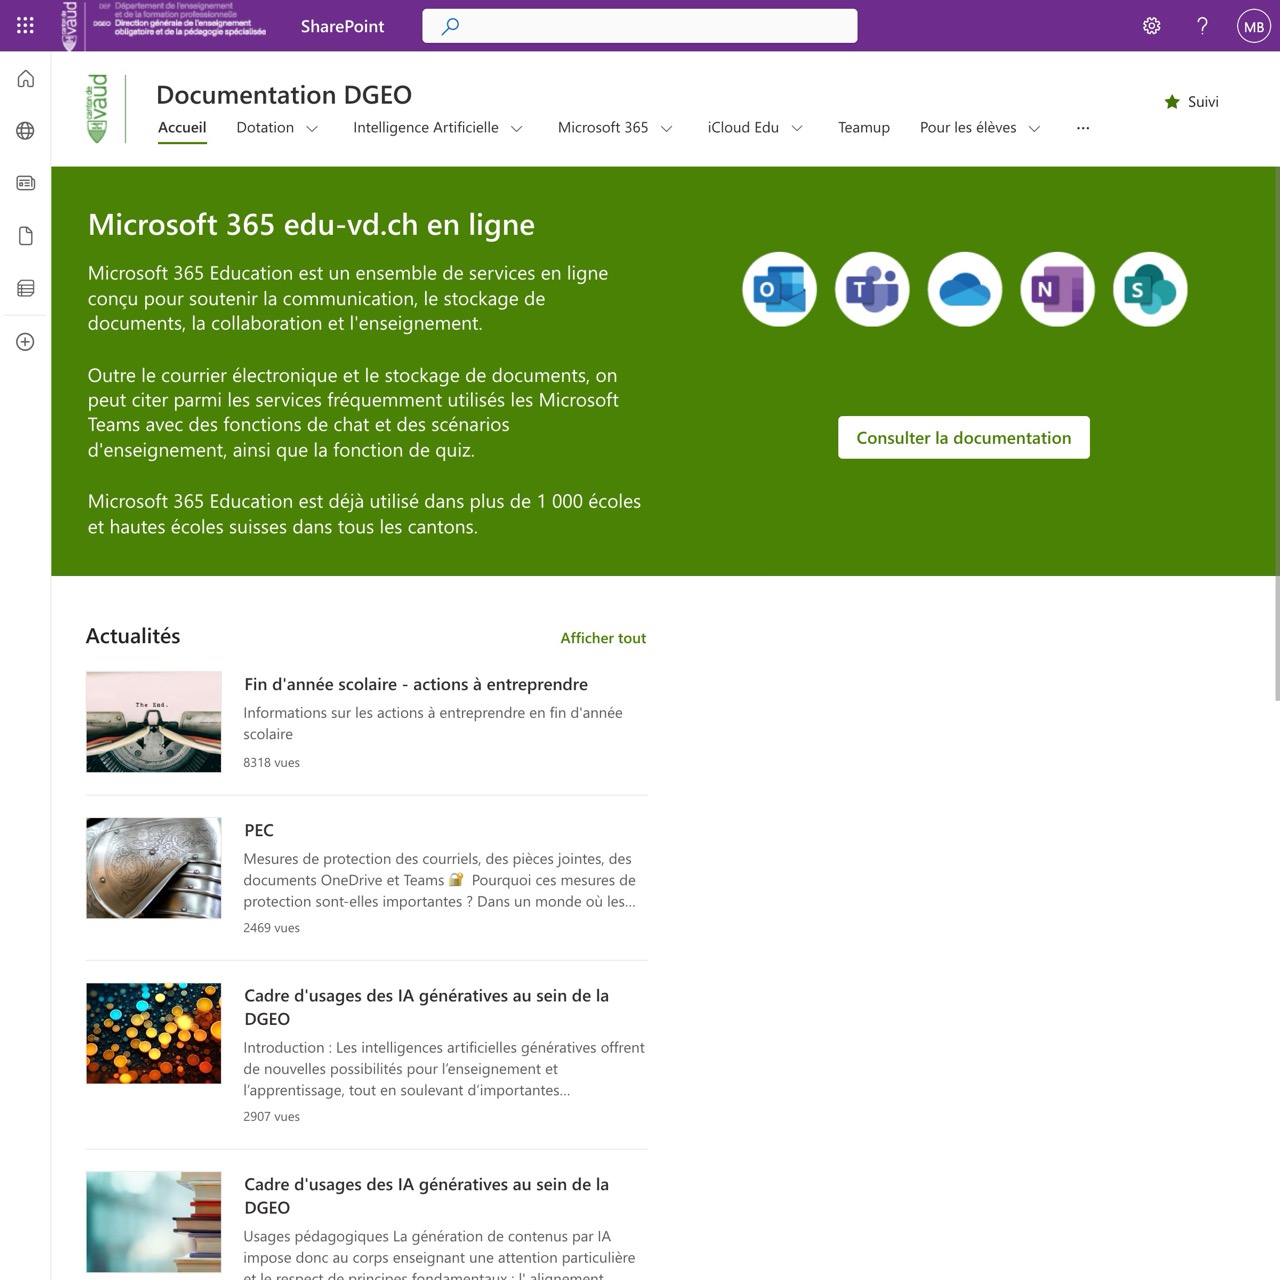Click the SharePoint app icon in banner
1280x1280 pixels.
(x=1150, y=289)
